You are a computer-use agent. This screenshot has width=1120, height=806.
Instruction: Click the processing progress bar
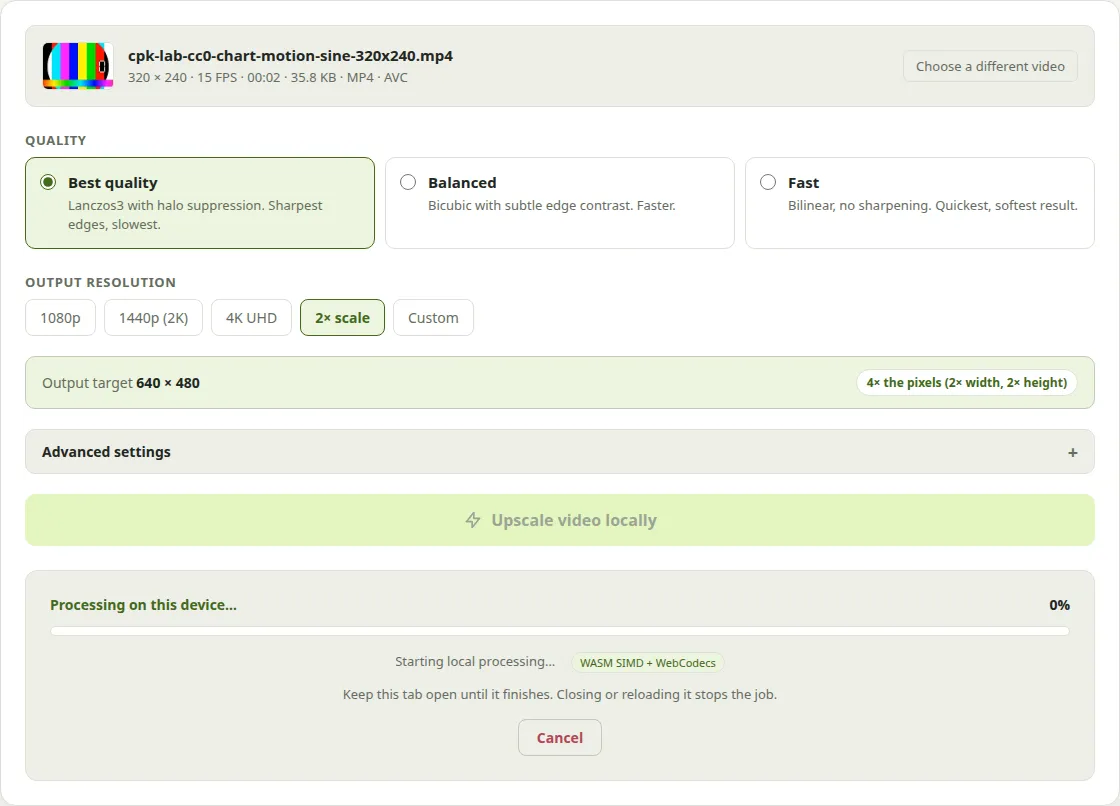coord(560,631)
